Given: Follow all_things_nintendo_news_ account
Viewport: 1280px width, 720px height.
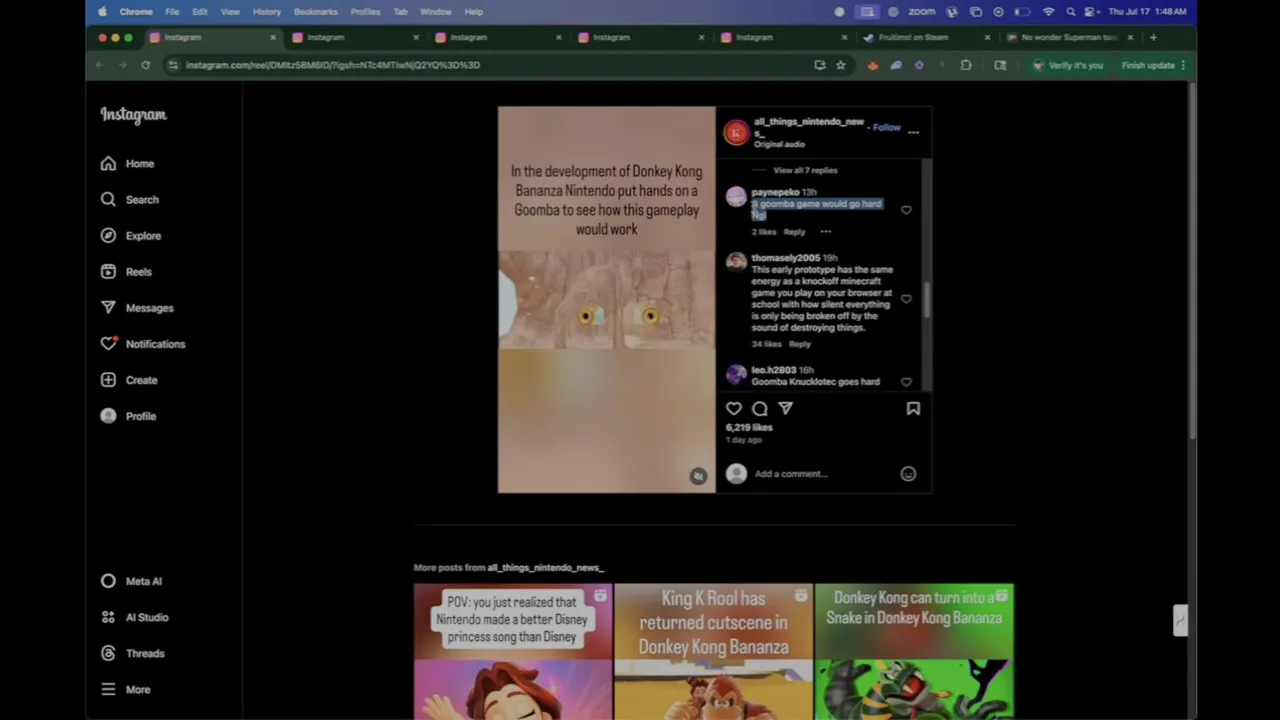Looking at the screenshot, I should [x=886, y=127].
